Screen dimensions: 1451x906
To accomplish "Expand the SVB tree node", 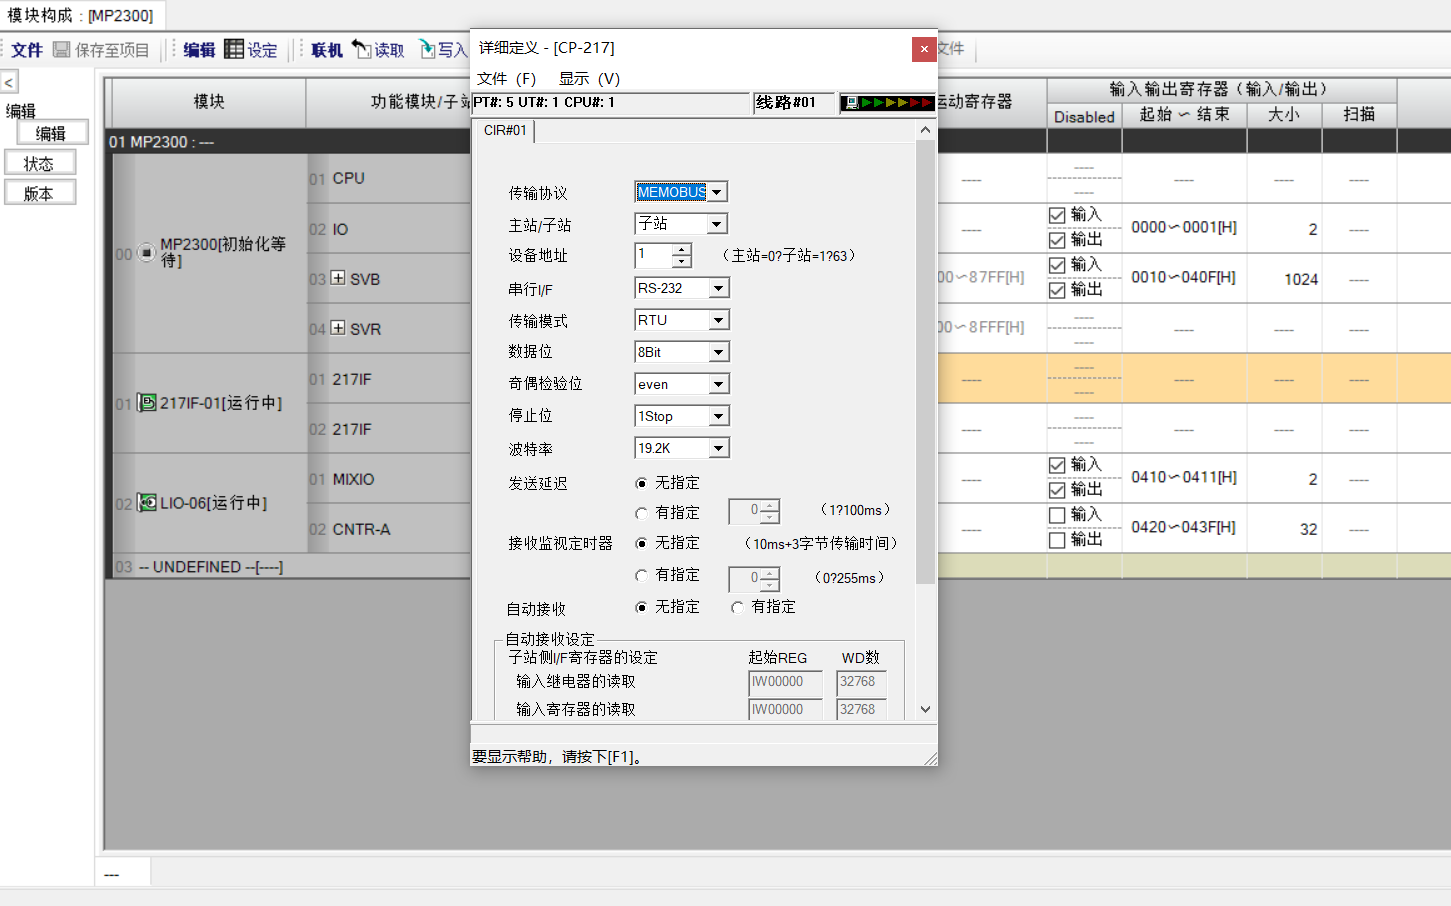I will 338,278.
